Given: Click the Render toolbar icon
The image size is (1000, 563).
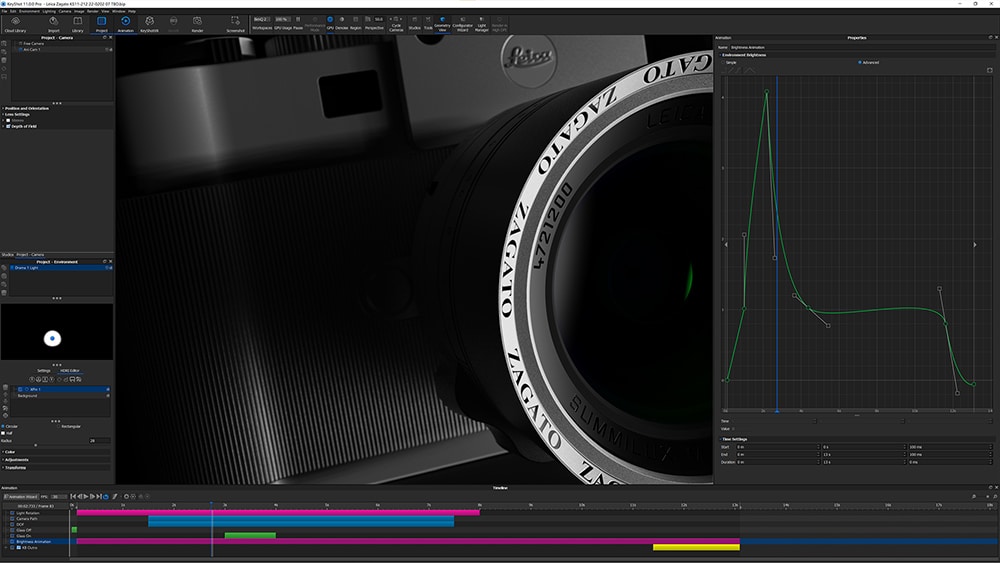Looking at the screenshot, I should [197, 23].
